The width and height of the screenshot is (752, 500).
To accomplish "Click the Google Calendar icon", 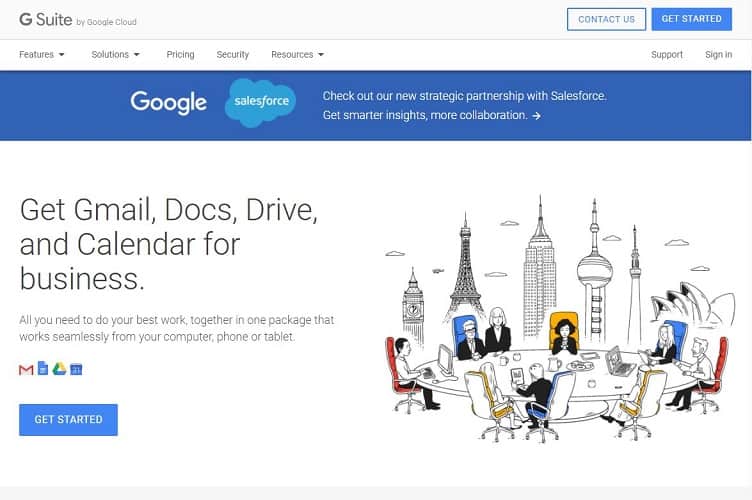I will coord(76,369).
